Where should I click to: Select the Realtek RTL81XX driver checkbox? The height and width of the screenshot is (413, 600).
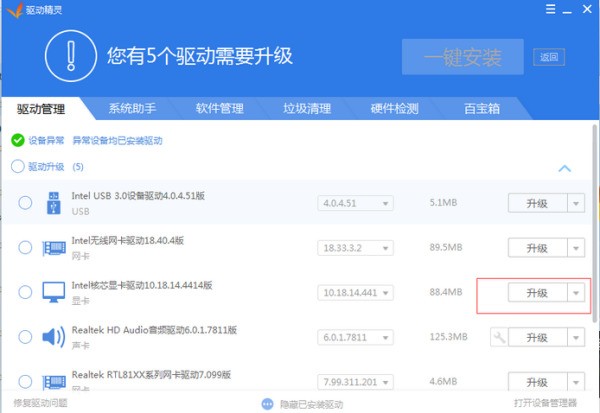point(25,382)
